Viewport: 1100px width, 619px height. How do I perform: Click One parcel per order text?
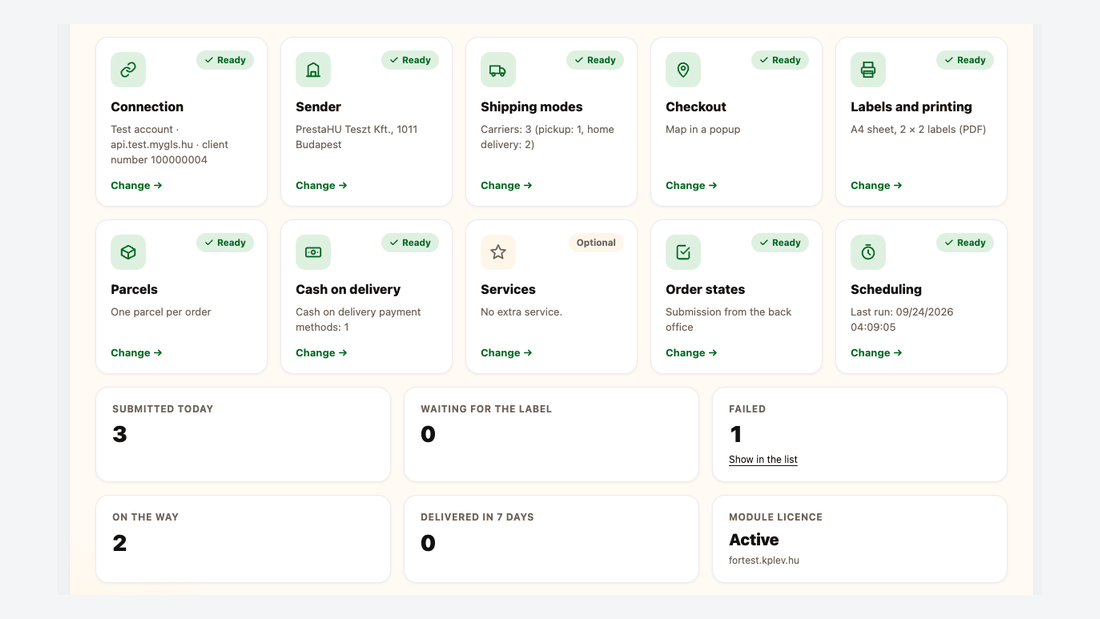161,312
